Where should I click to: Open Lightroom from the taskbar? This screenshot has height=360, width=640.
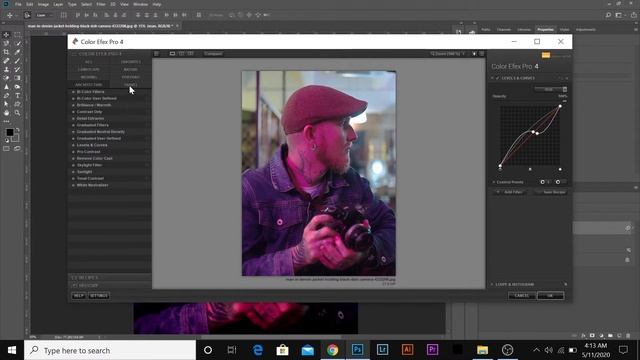click(382, 350)
